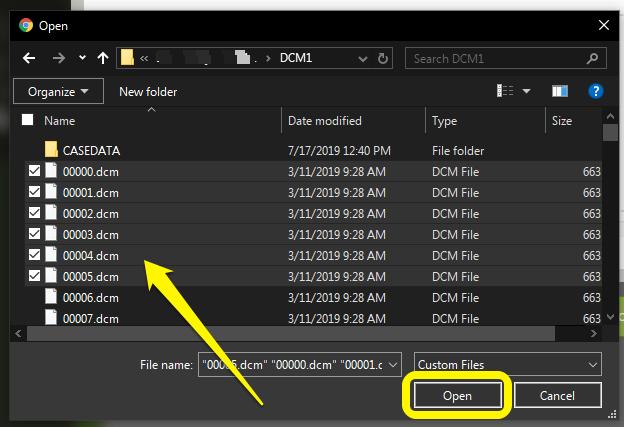Screen dimensions: 624x427
Task: Click the down arrow of vertical scrollbar
Action: coord(610,317)
